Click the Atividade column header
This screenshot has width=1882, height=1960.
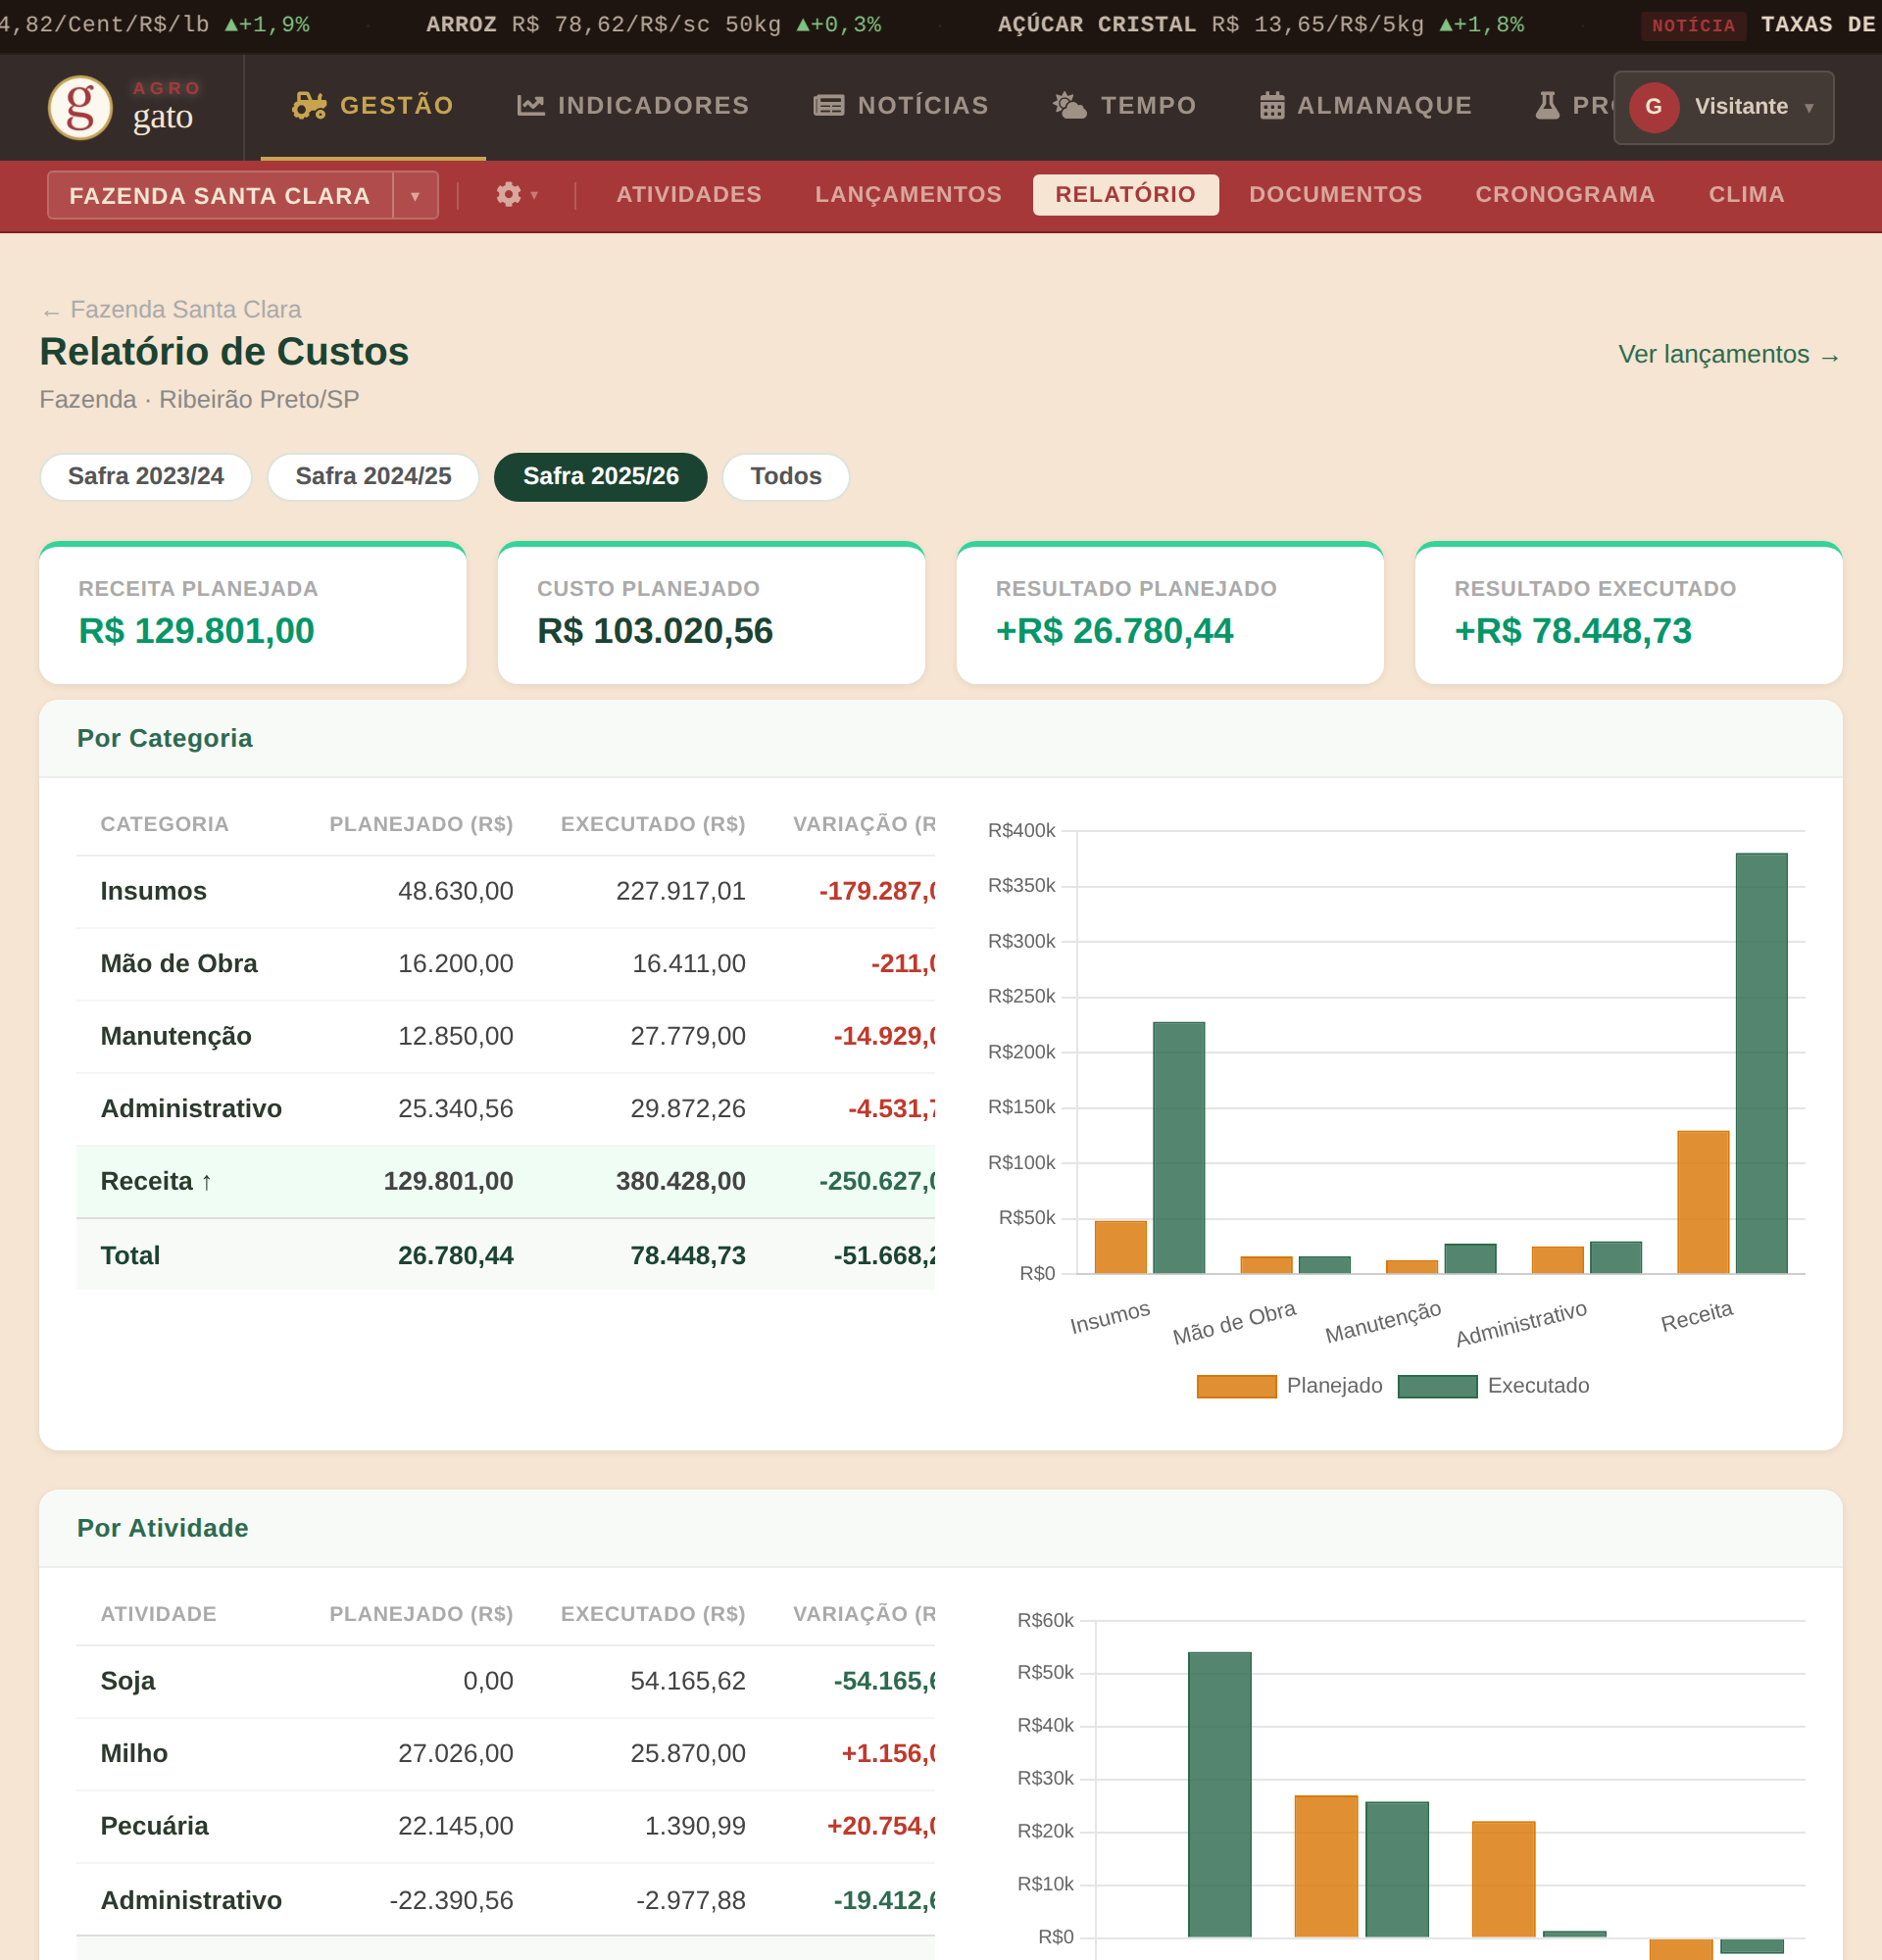158,1614
